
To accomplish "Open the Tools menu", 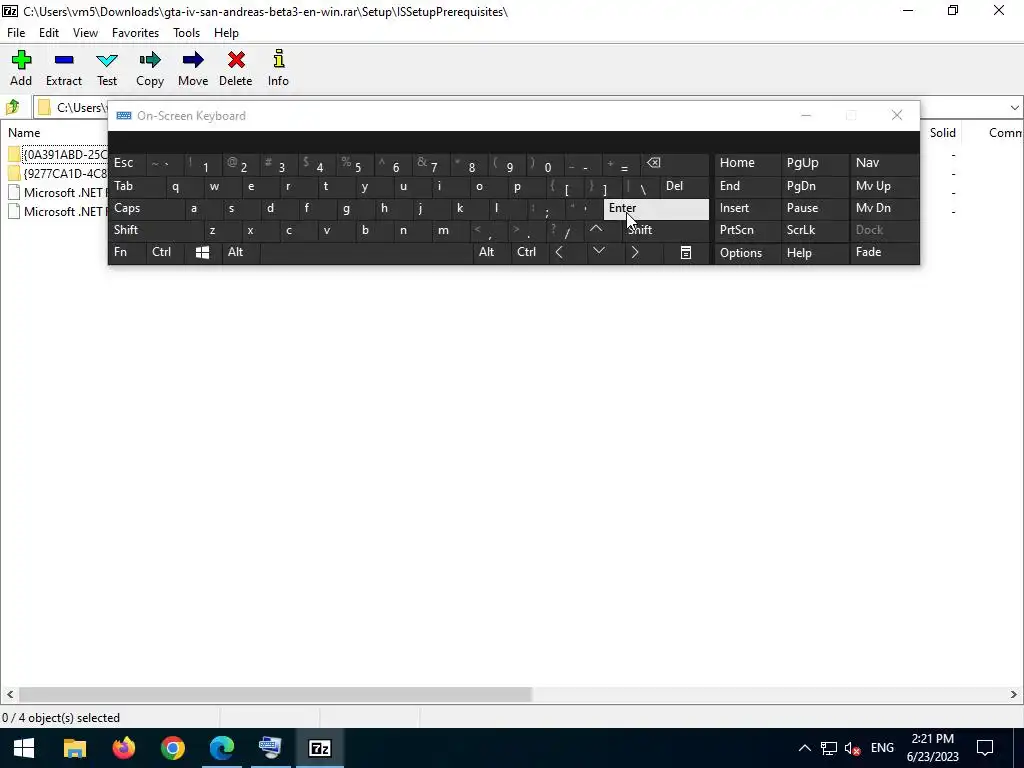I will point(186,33).
